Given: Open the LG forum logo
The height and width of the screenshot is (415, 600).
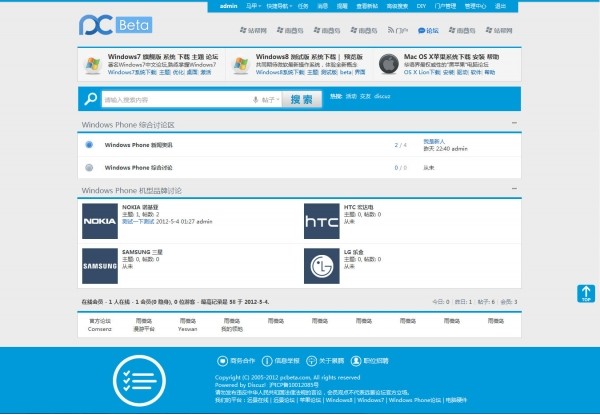Looking at the screenshot, I should [x=321, y=266].
